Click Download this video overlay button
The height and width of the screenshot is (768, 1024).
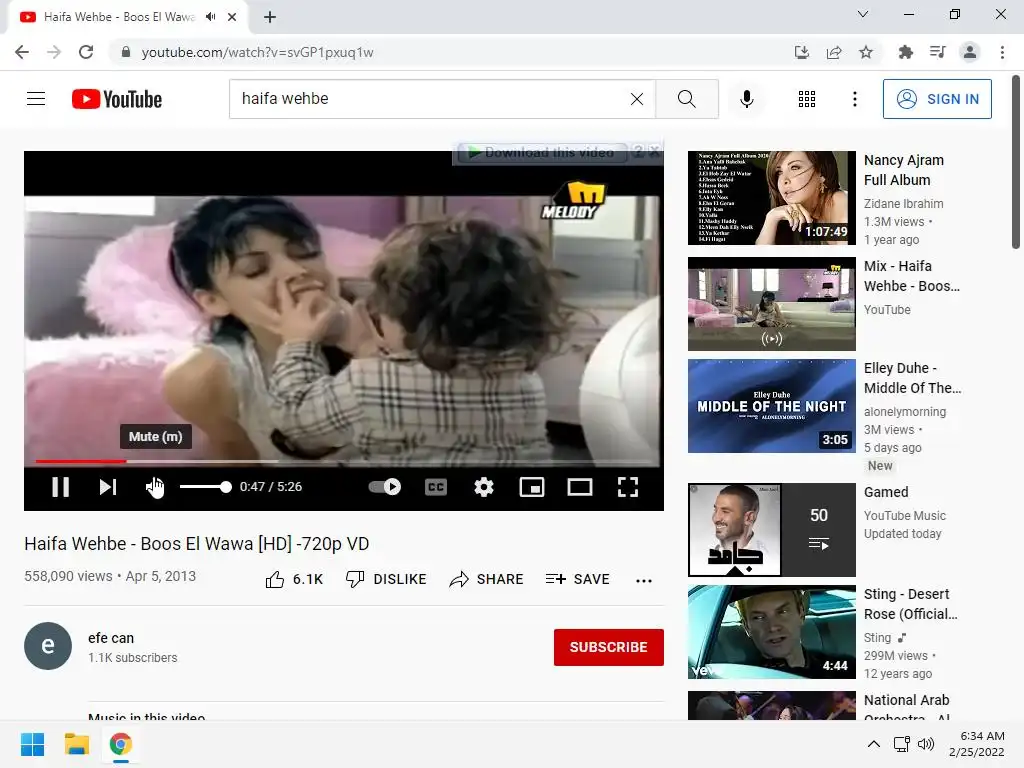click(x=541, y=152)
